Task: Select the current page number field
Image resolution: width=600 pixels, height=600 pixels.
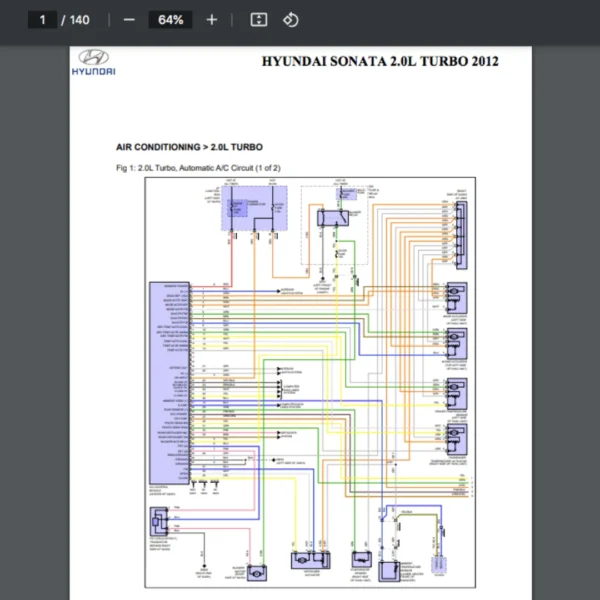Action: (42, 20)
